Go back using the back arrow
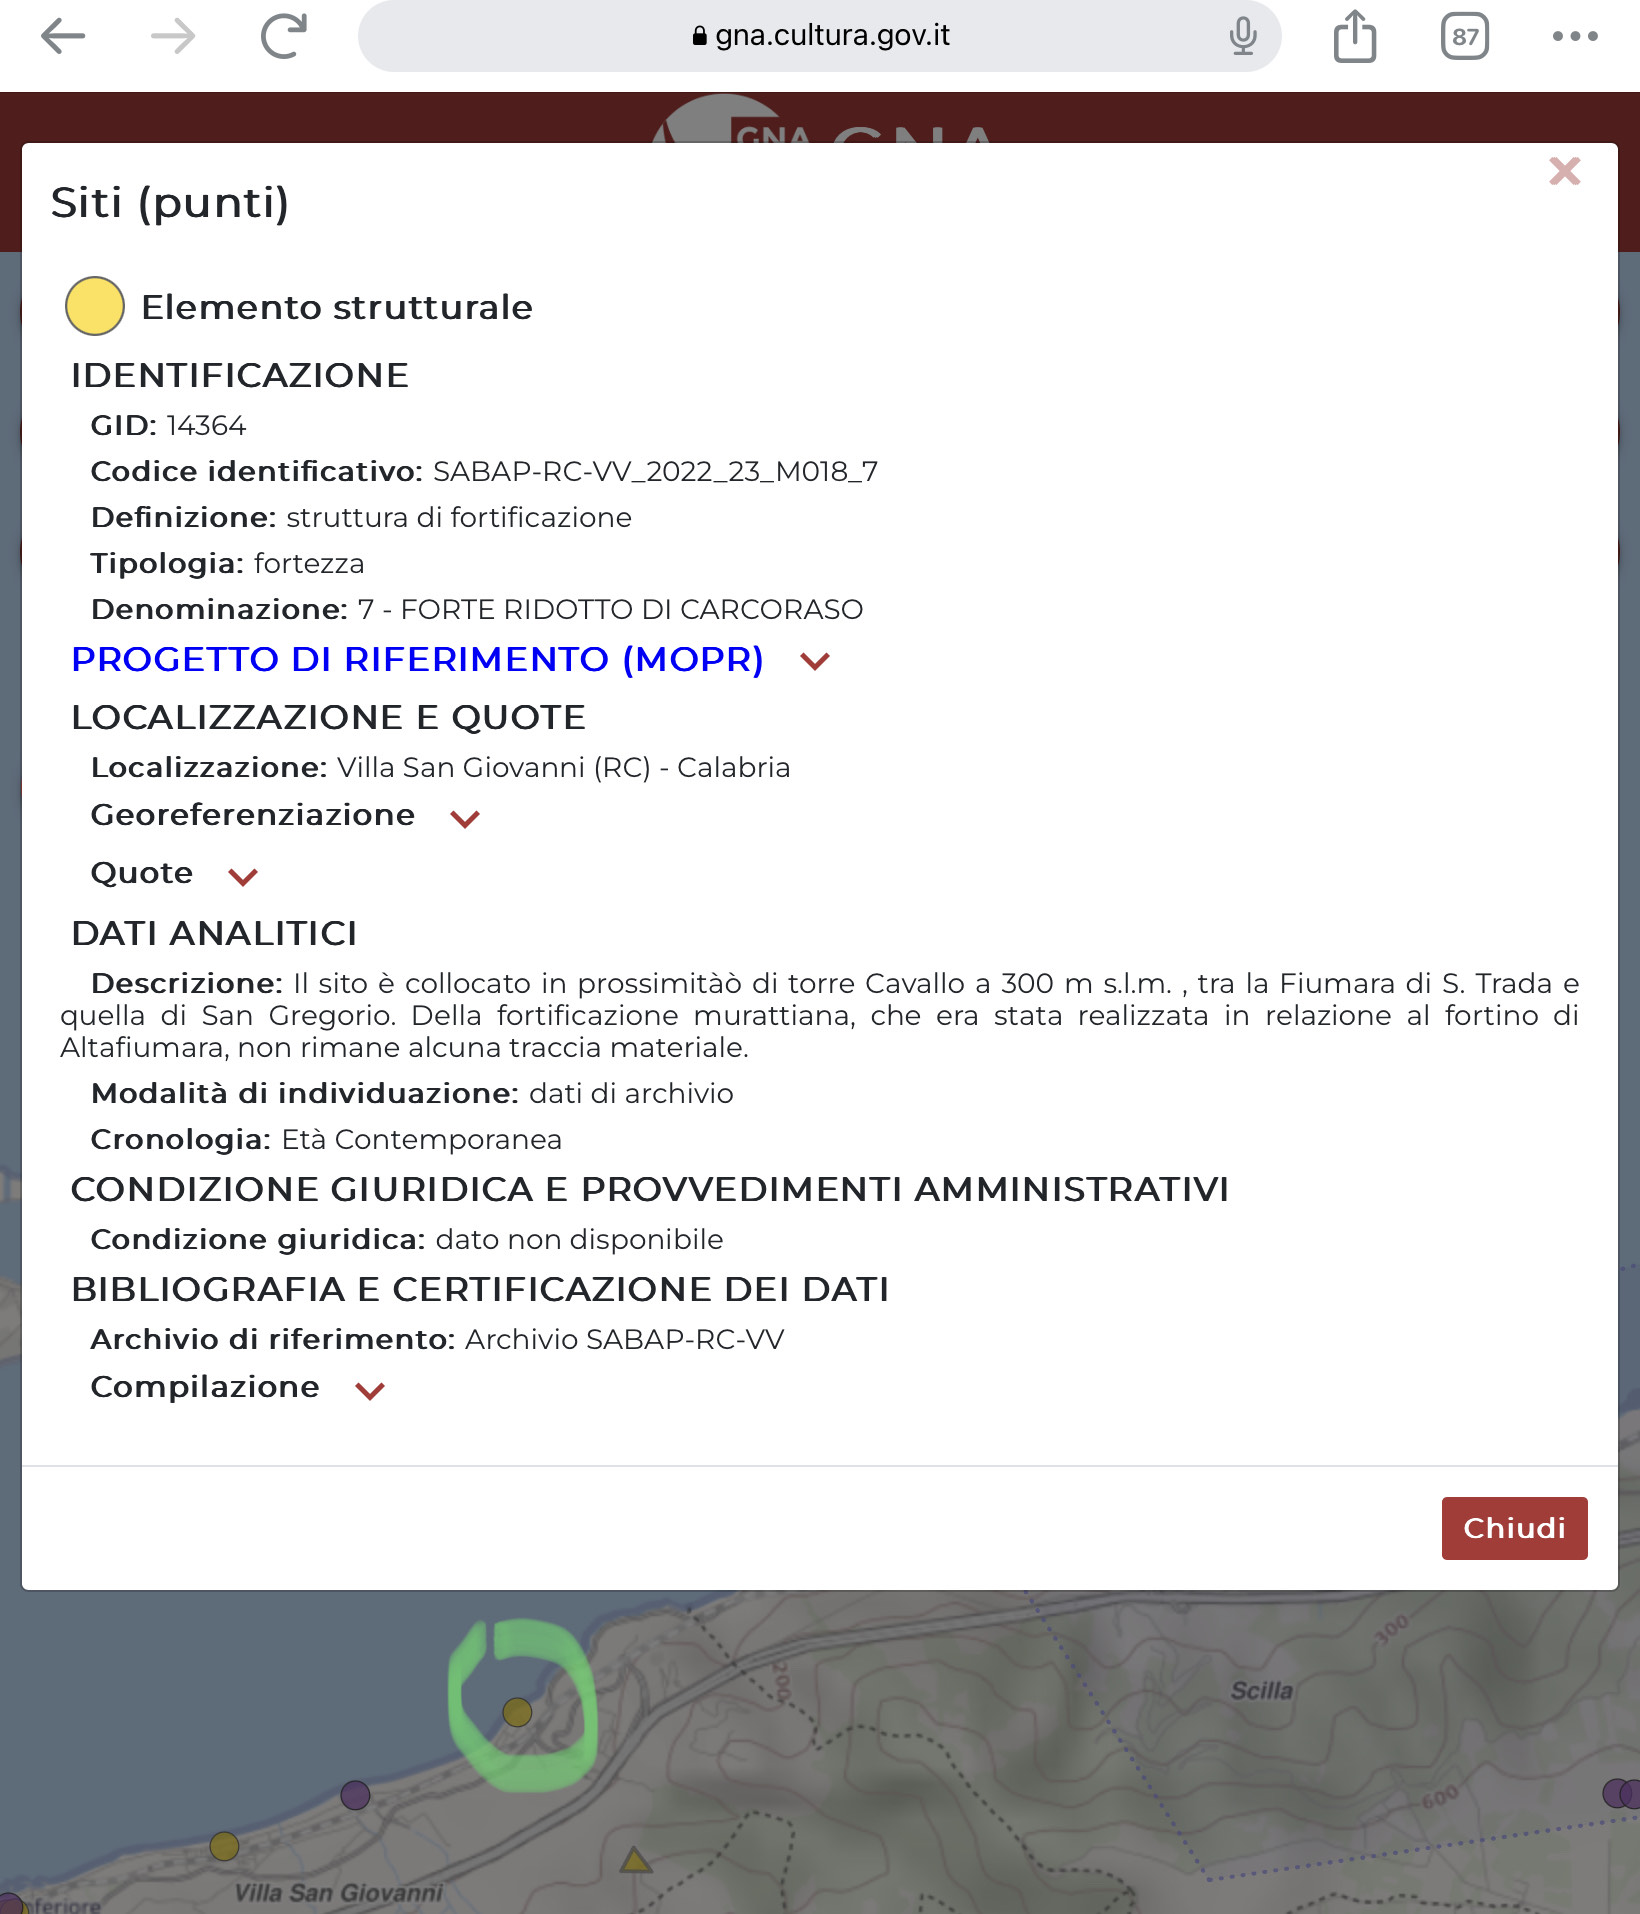The image size is (1640, 1914). click(61, 35)
